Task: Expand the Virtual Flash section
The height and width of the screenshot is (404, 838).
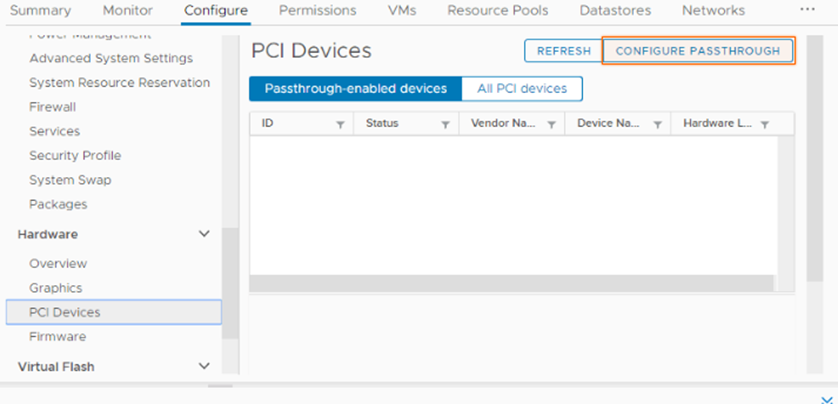Action: 204,367
